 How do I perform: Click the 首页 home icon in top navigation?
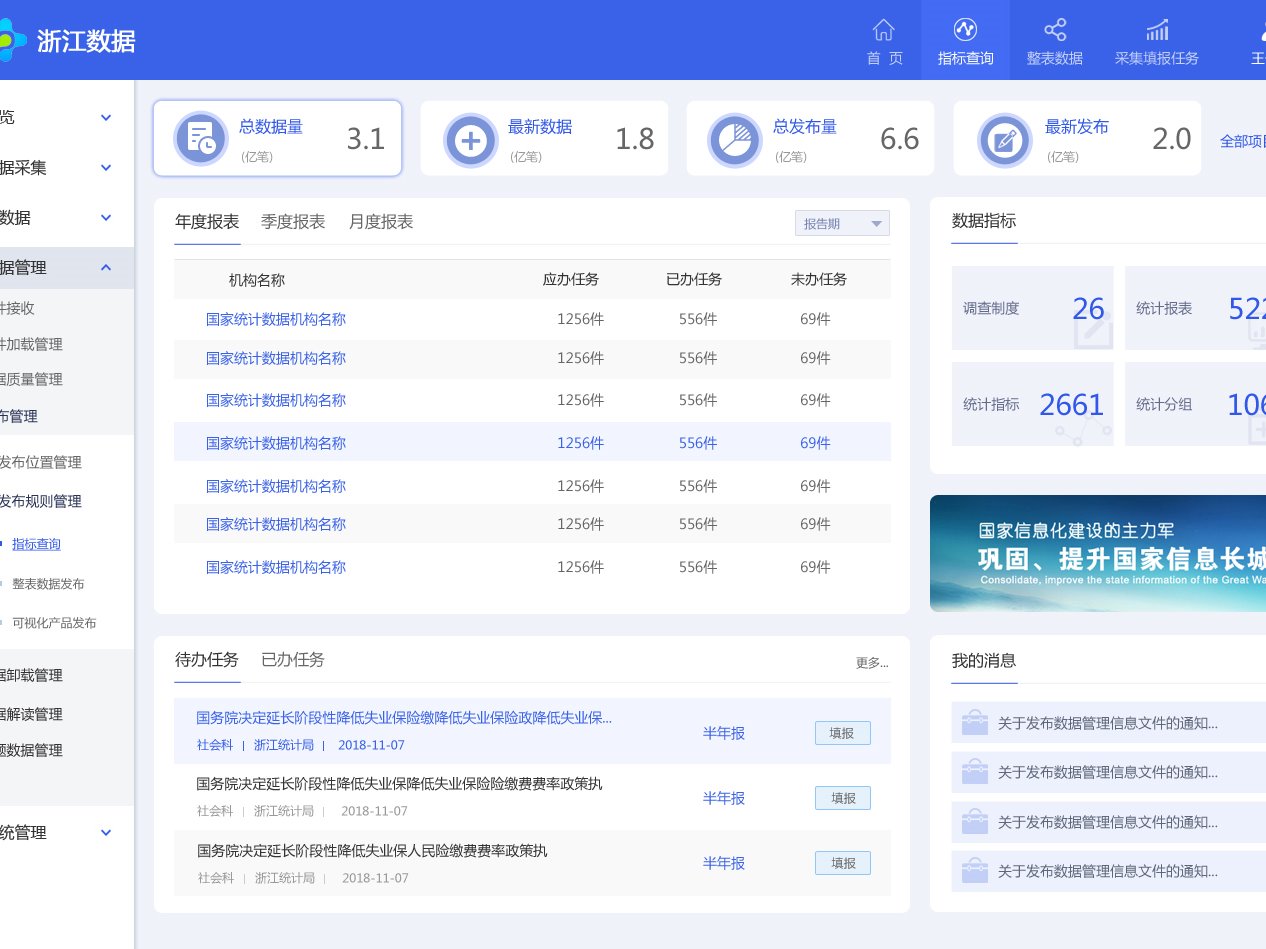tap(884, 31)
